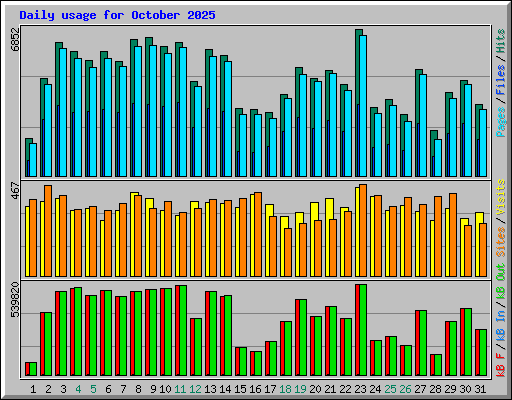The image size is (512, 400).
Task: Select the green kB Out bar for day 11
Action: (x=183, y=330)
